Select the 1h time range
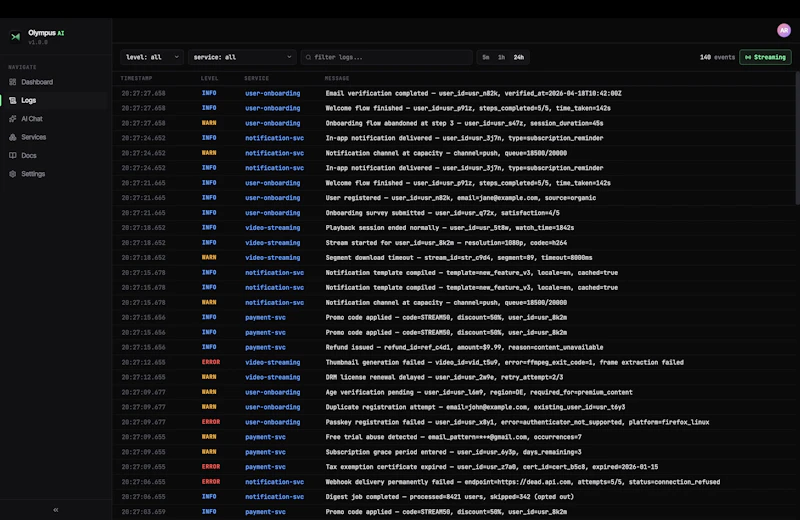Viewport: 800px width, 520px height. tap(502, 57)
